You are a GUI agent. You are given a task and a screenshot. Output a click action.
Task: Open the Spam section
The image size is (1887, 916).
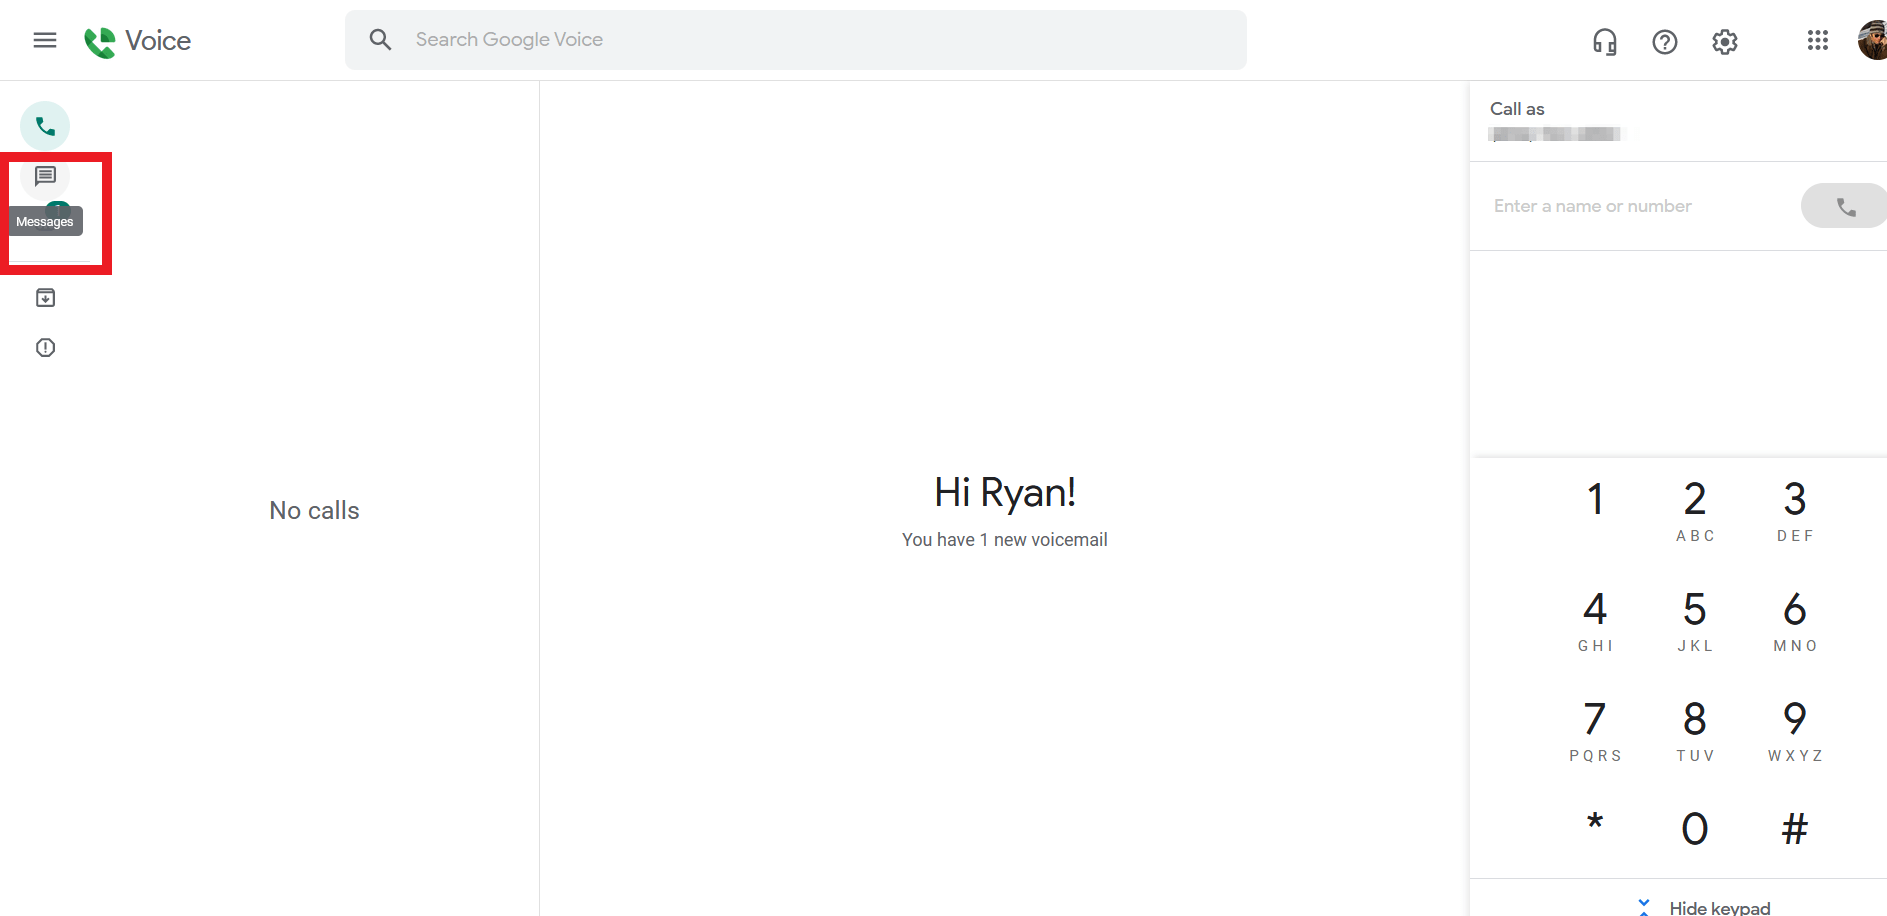[45, 347]
